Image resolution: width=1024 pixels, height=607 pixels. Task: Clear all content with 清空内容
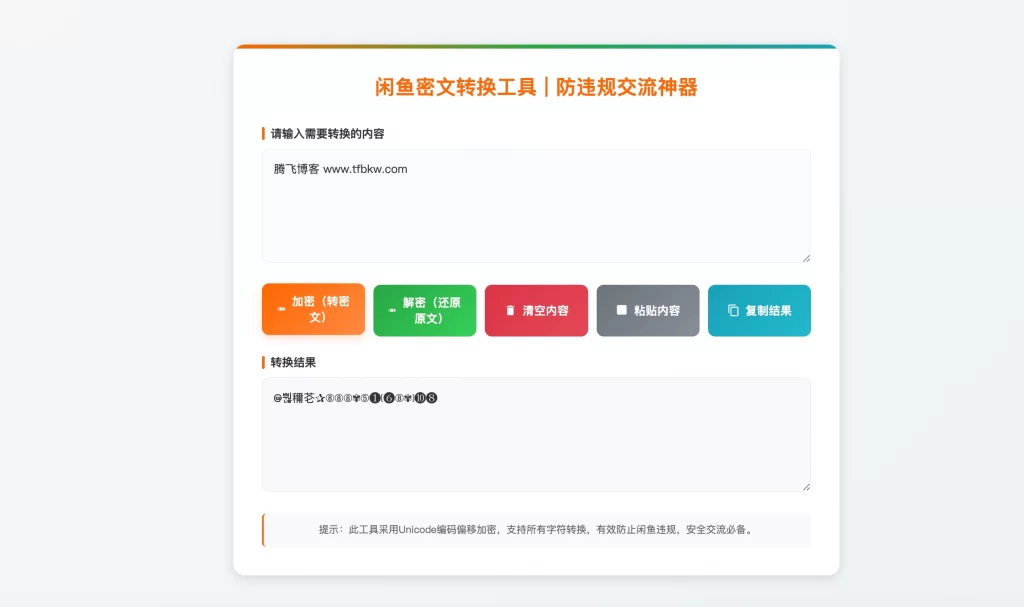coord(536,310)
